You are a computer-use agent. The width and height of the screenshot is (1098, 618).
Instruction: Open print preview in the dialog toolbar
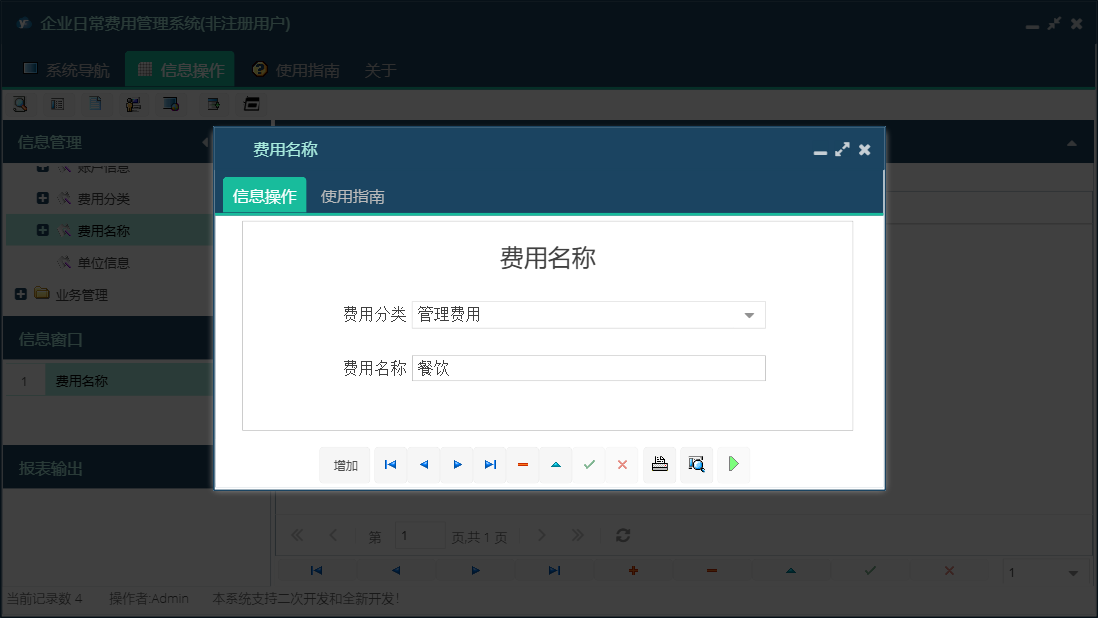coord(696,464)
